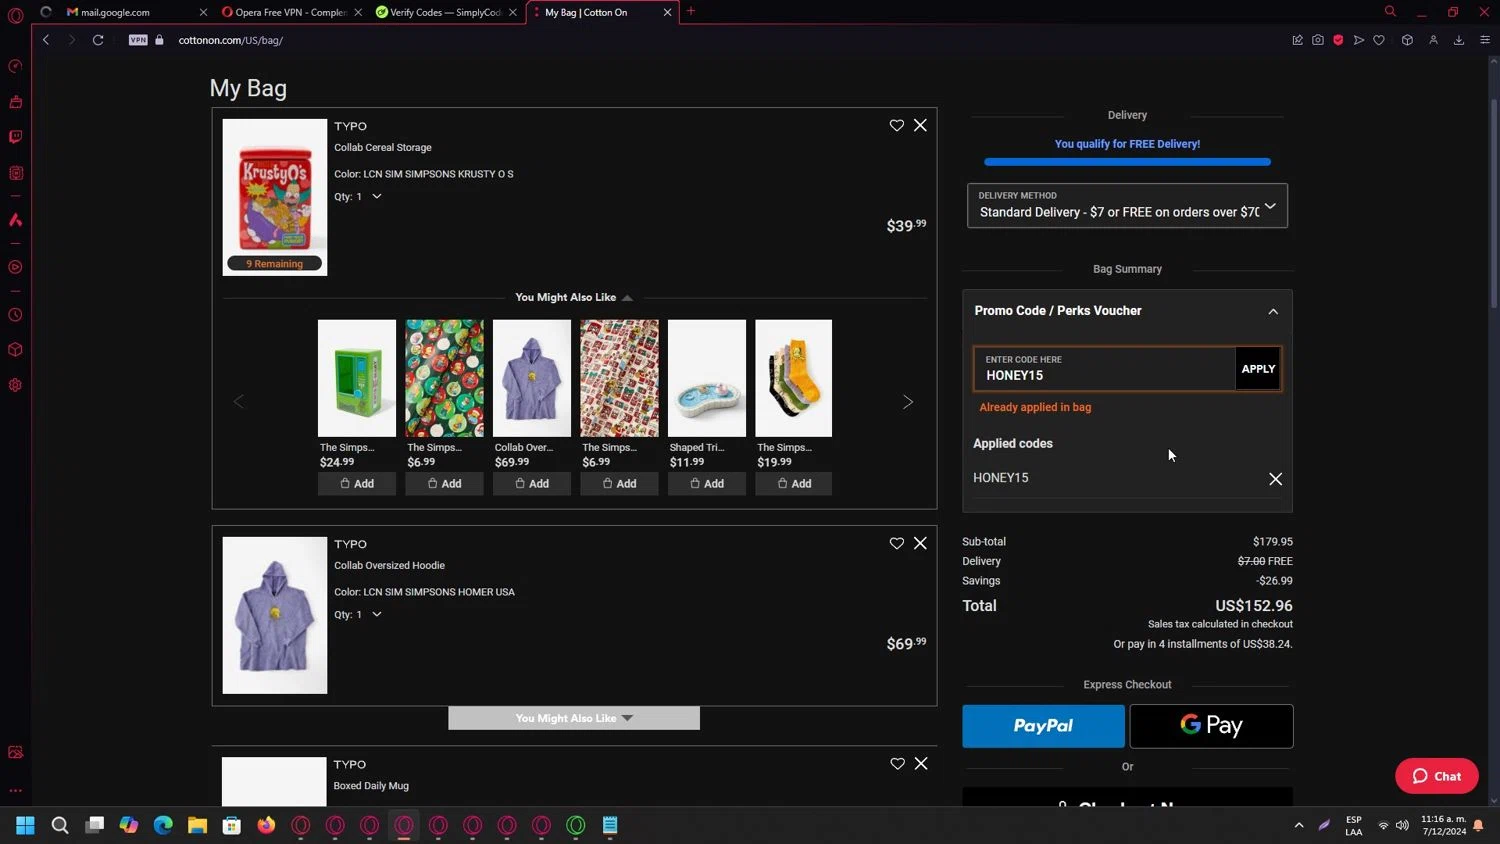Add Collab Oversized Hoodie recommendation to bag
Viewport: 1500px width, 844px height.
tap(532, 484)
